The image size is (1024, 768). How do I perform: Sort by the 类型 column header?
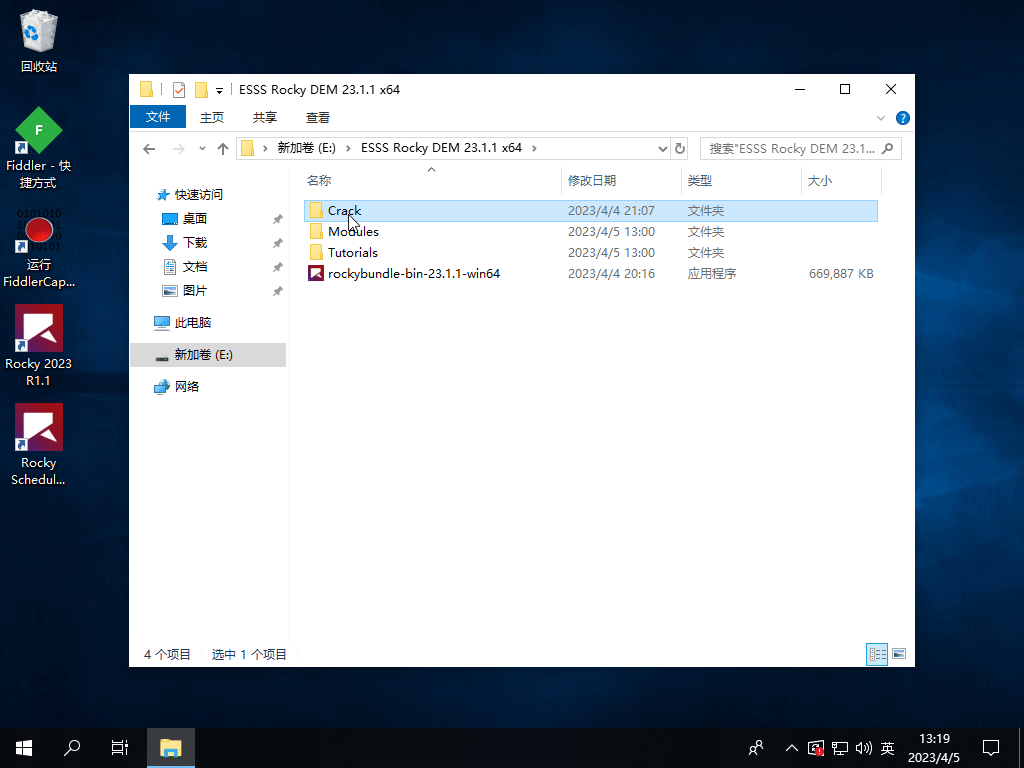click(741, 180)
